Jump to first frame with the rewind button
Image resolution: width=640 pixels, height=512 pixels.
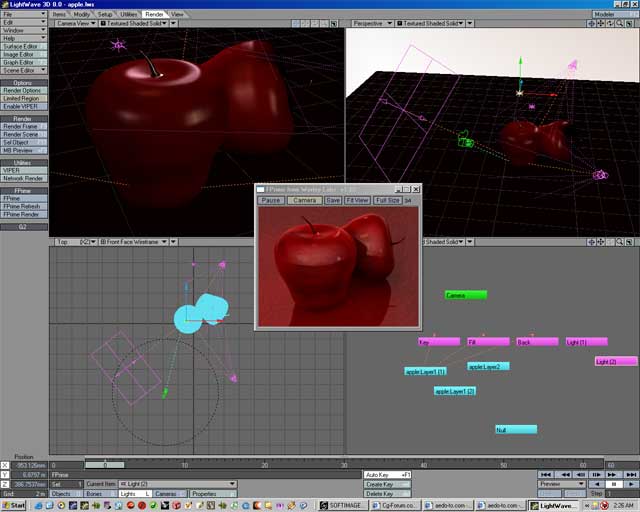click(546, 474)
